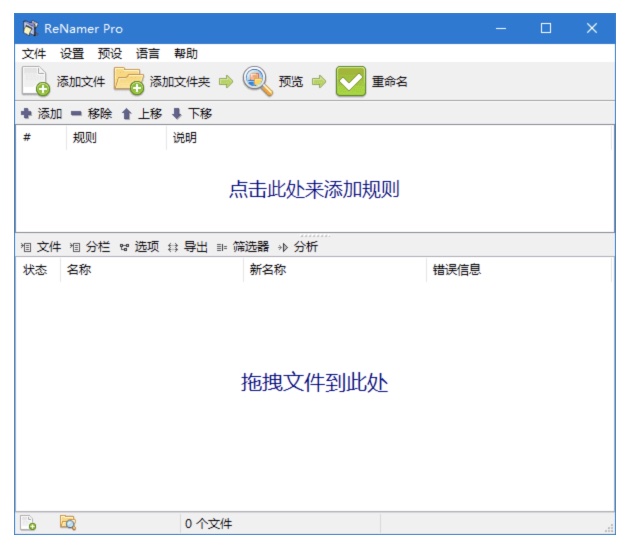627x547 pixels.
Task: Click the 添加文件夹 folder icon
Action: 129,81
